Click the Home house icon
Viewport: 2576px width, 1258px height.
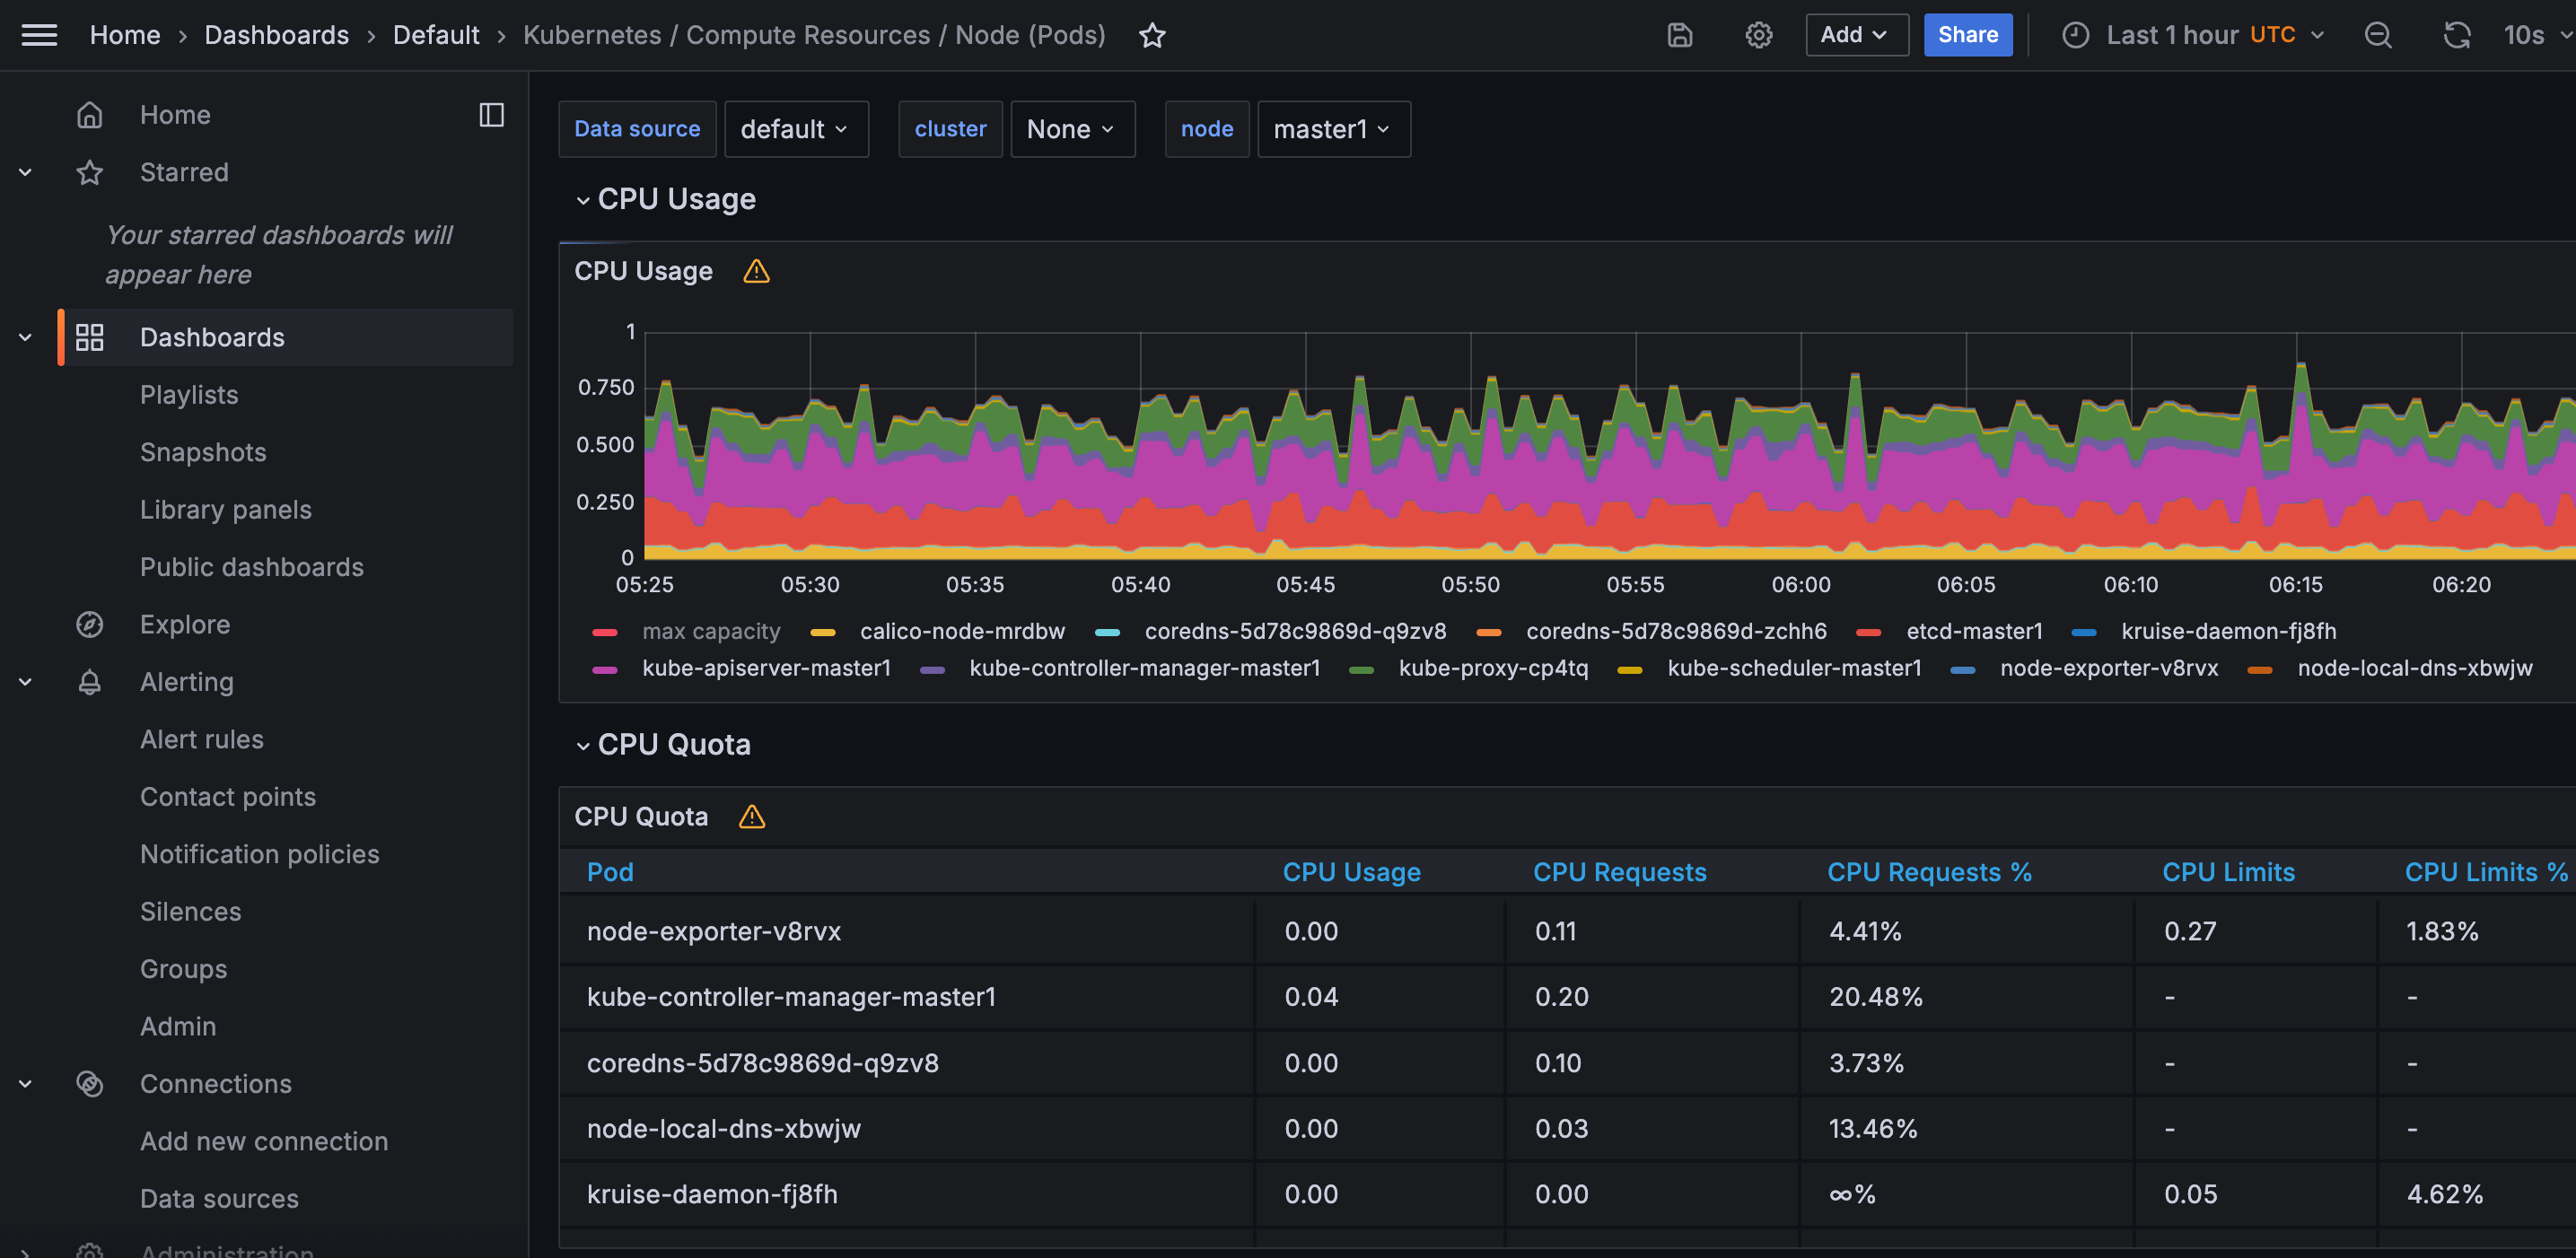(90, 115)
